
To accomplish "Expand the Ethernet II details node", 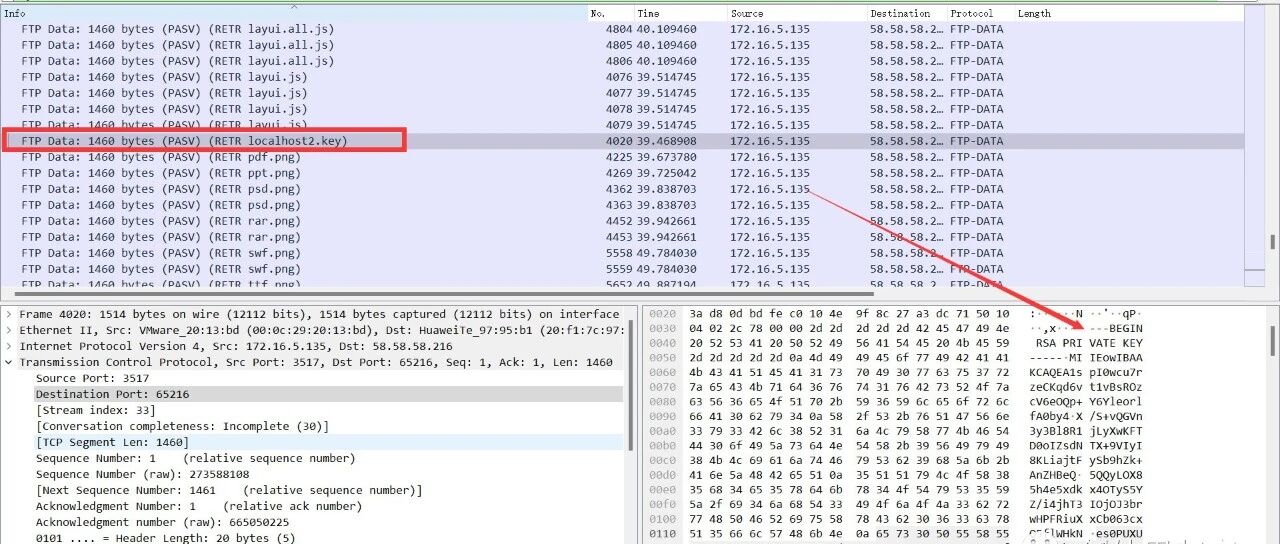I will [9, 330].
